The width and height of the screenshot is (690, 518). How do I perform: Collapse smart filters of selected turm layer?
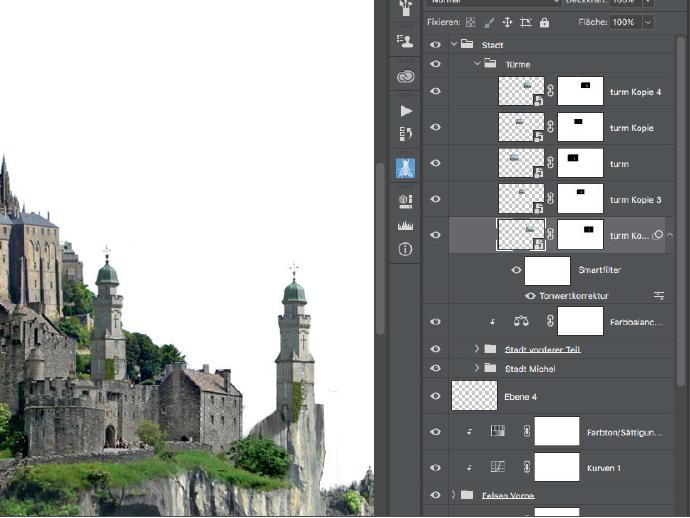pyautogui.click(x=670, y=235)
